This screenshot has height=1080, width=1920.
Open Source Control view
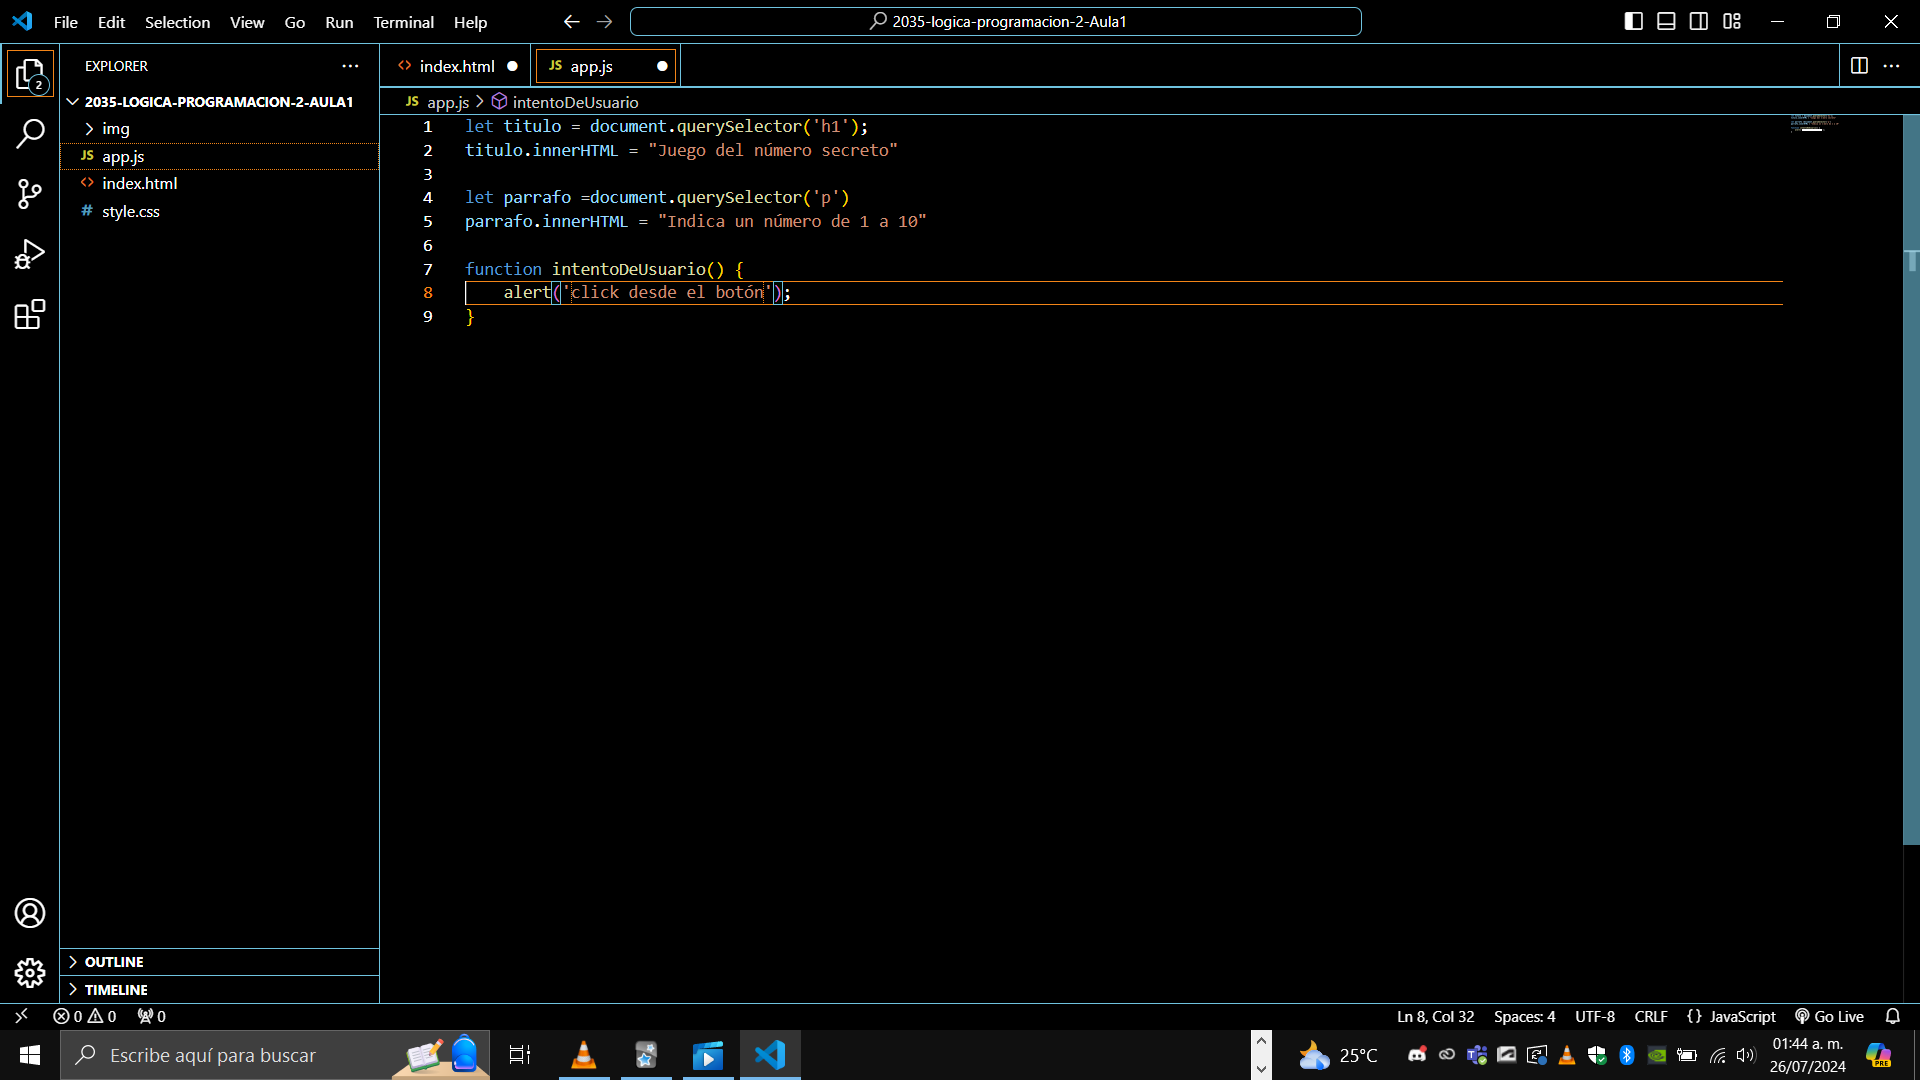(x=30, y=194)
